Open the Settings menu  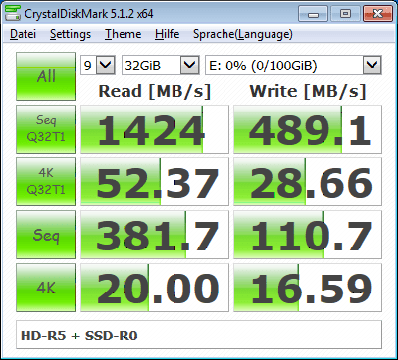70,34
